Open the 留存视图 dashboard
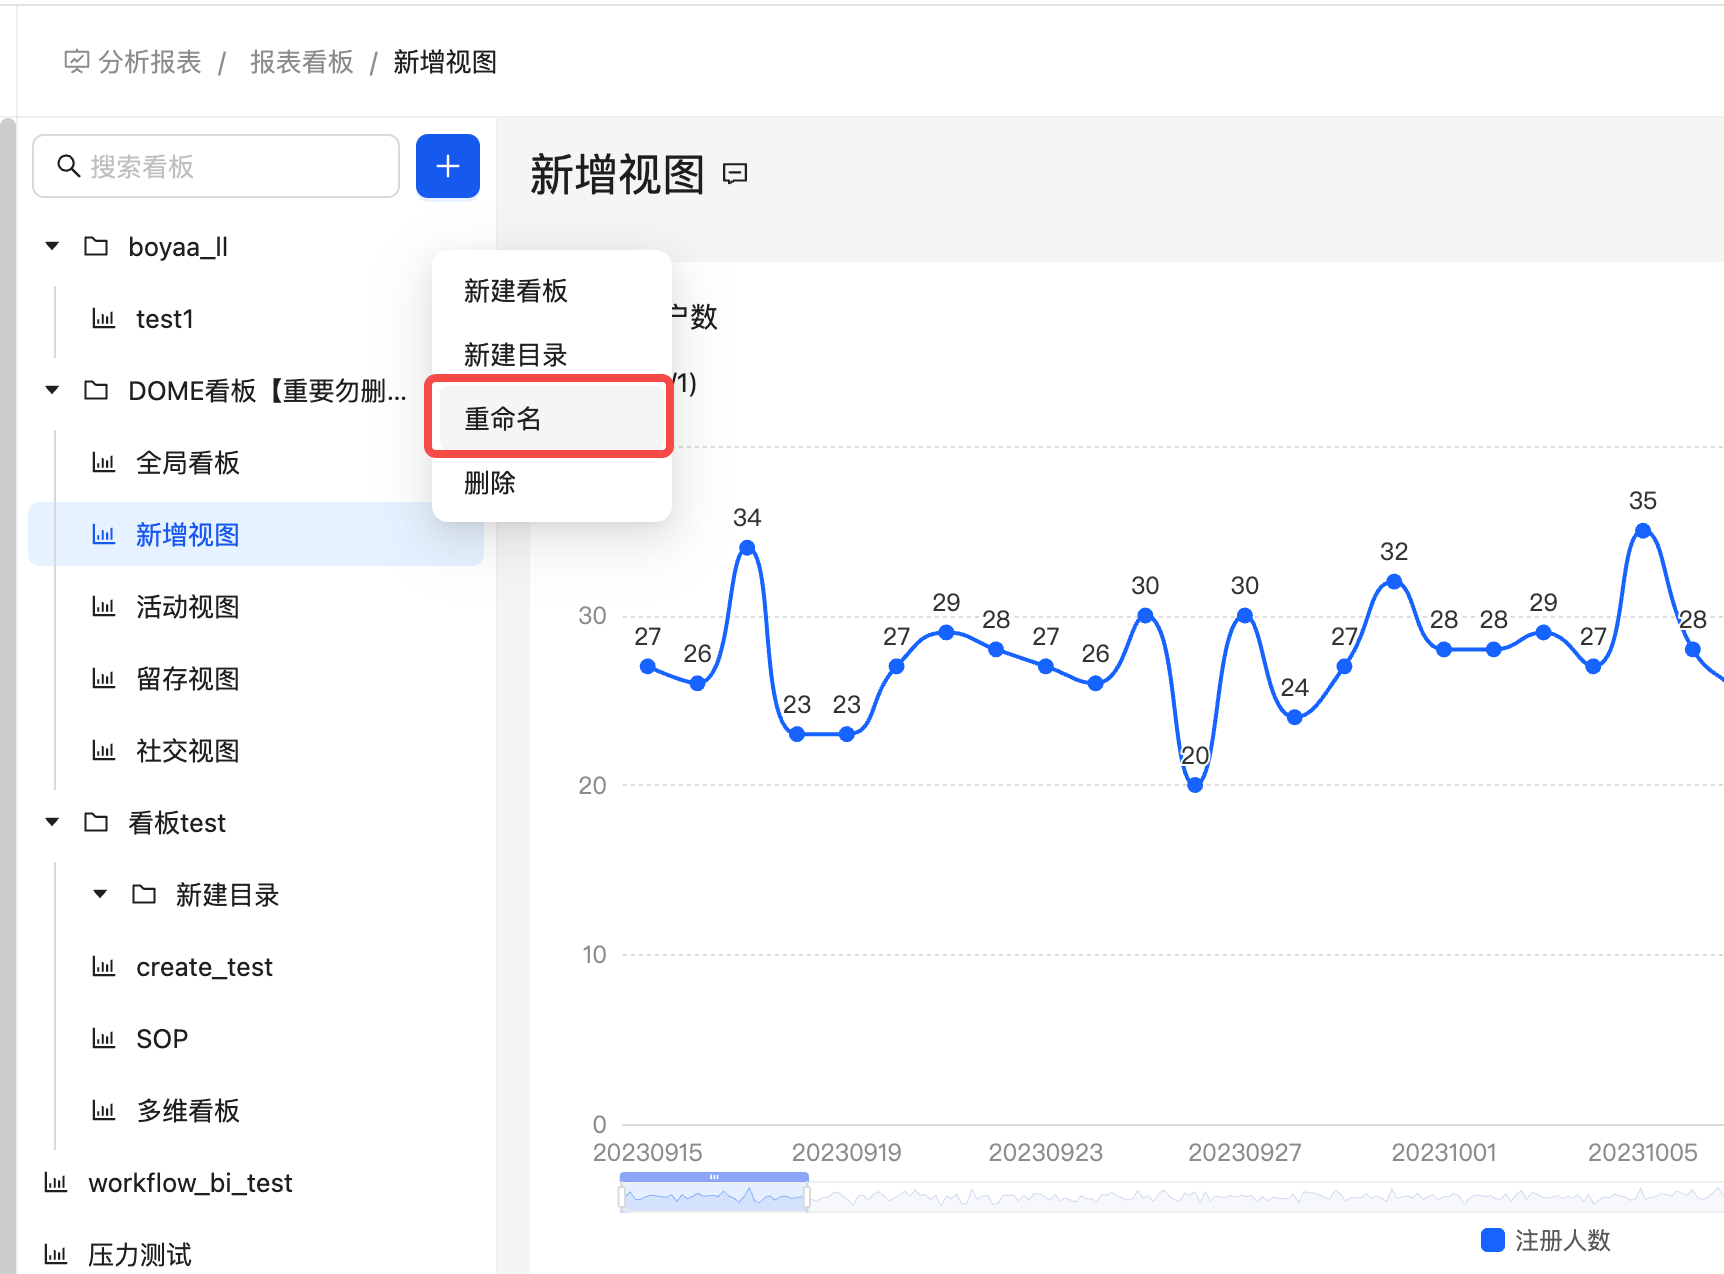The width and height of the screenshot is (1724, 1274). coord(188,679)
